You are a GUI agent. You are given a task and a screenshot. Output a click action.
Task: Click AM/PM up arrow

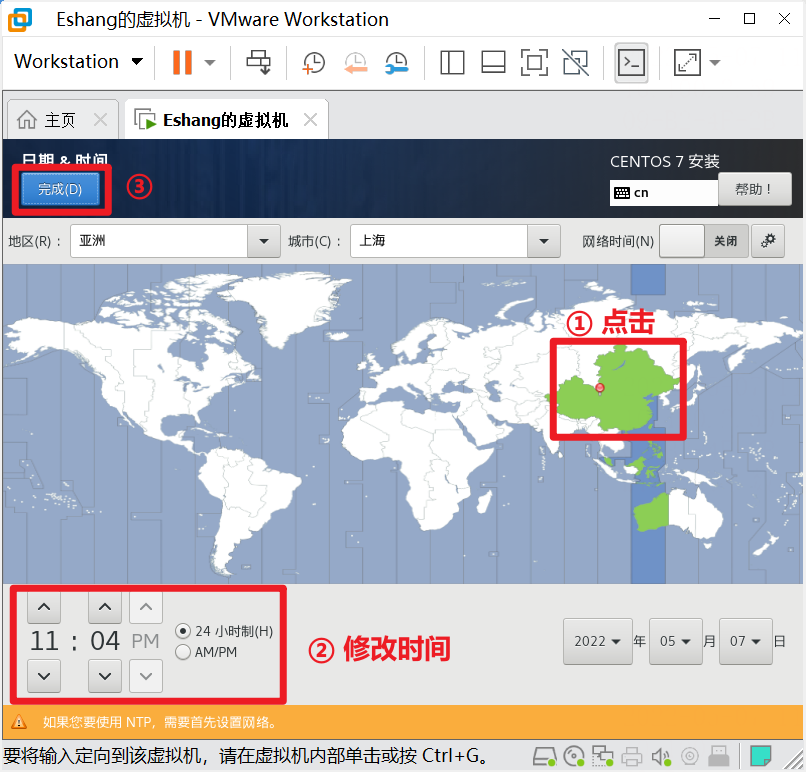(x=146, y=607)
